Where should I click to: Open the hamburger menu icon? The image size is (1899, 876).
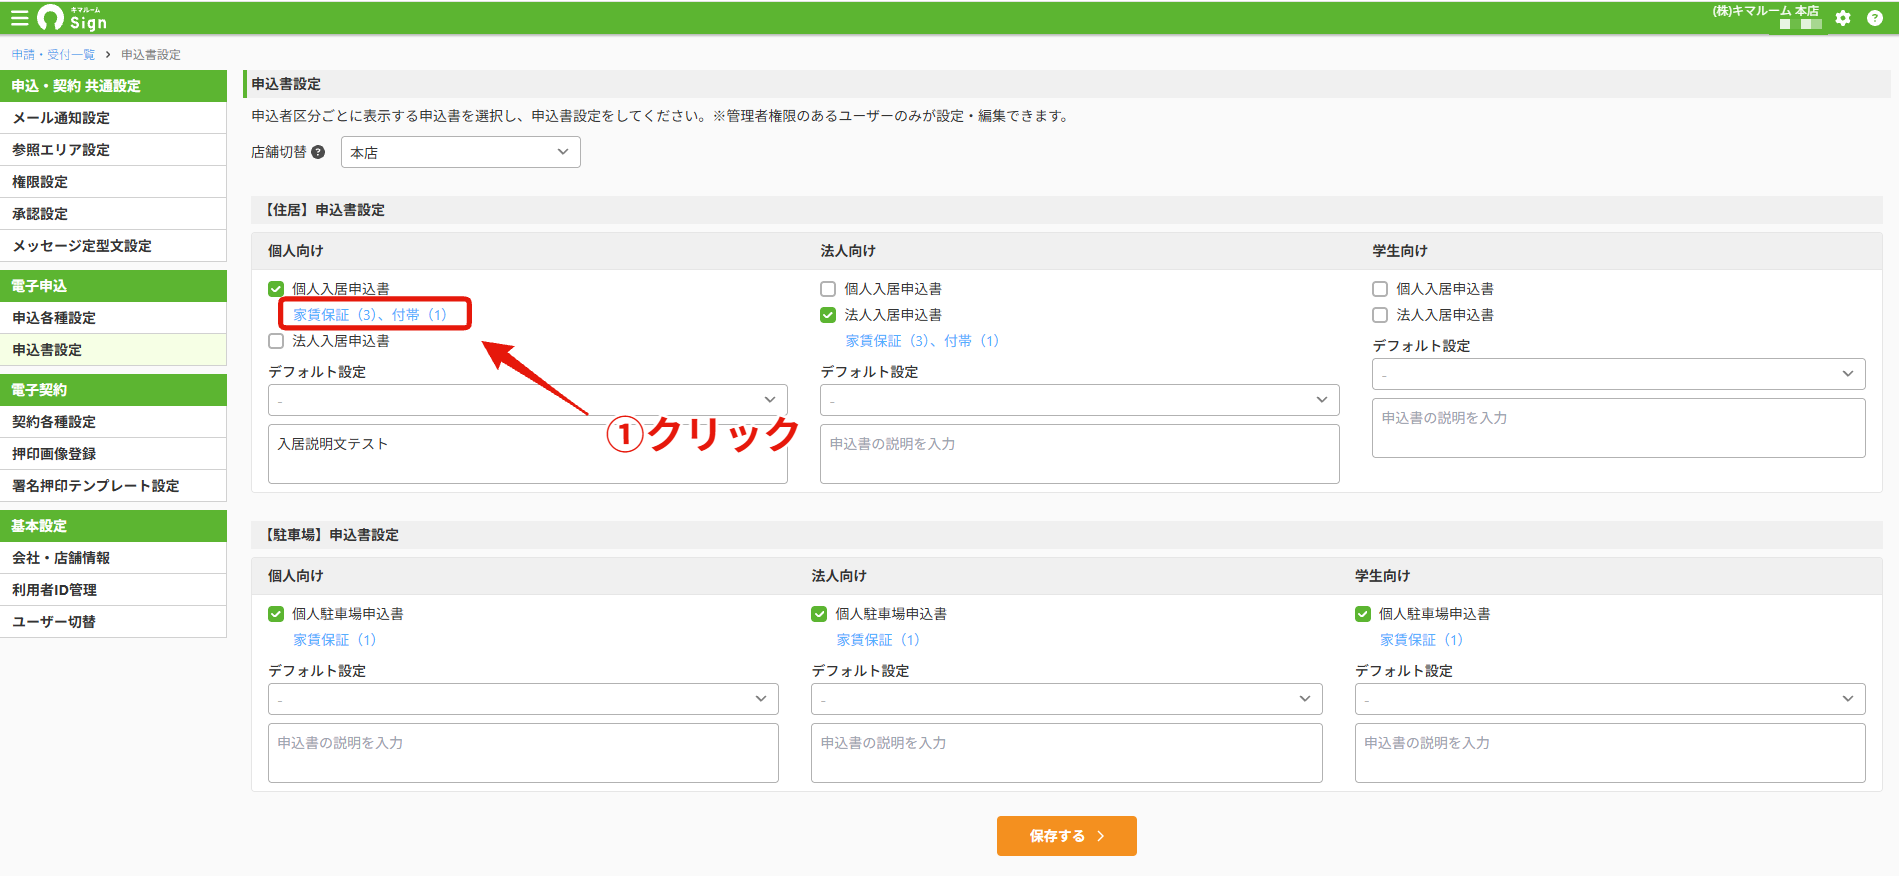[19, 18]
